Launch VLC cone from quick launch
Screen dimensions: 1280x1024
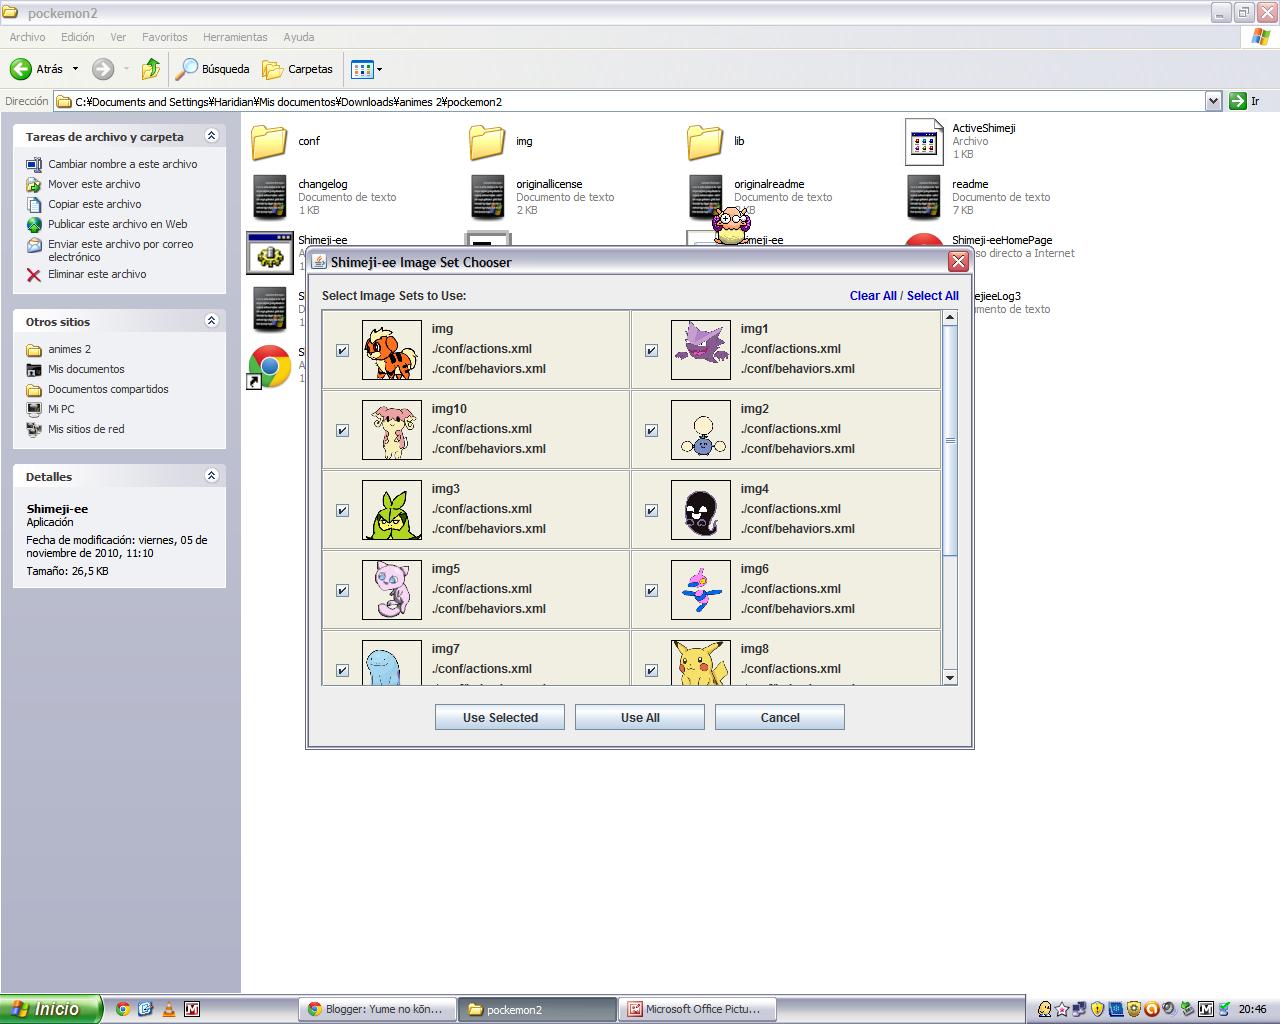(169, 1009)
